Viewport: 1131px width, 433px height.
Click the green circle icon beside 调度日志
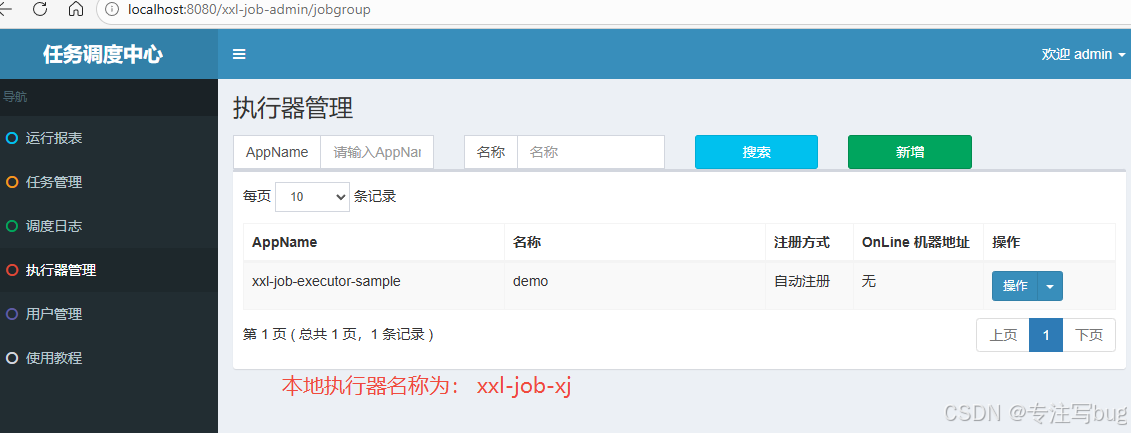(11, 227)
